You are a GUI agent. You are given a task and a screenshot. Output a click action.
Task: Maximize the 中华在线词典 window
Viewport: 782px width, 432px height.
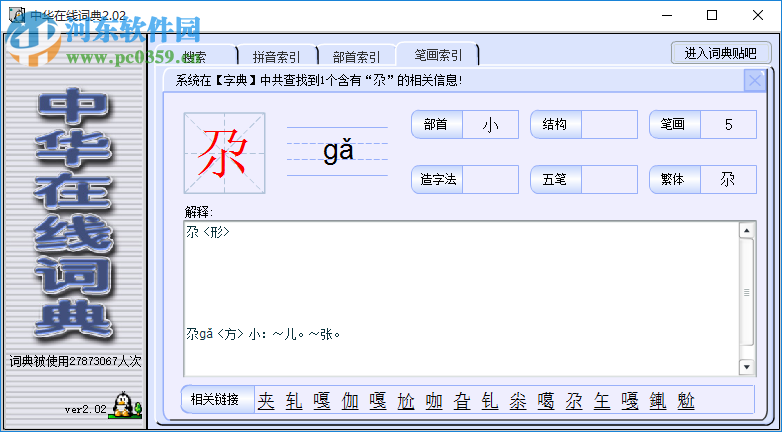[x=712, y=15]
